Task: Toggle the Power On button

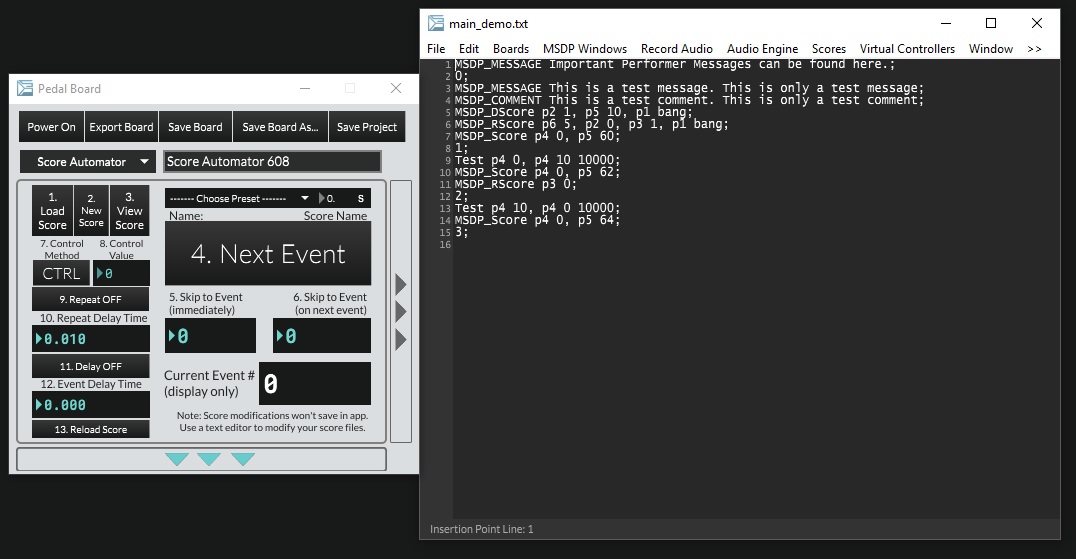Action: tap(51, 127)
